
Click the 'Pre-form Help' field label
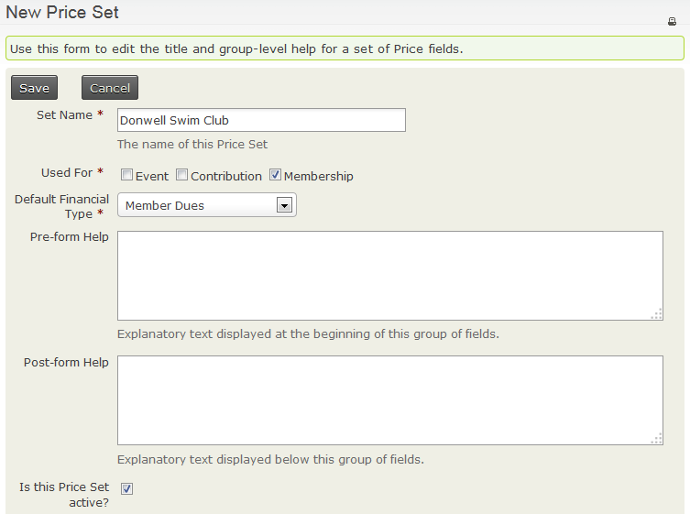point(70,237)
